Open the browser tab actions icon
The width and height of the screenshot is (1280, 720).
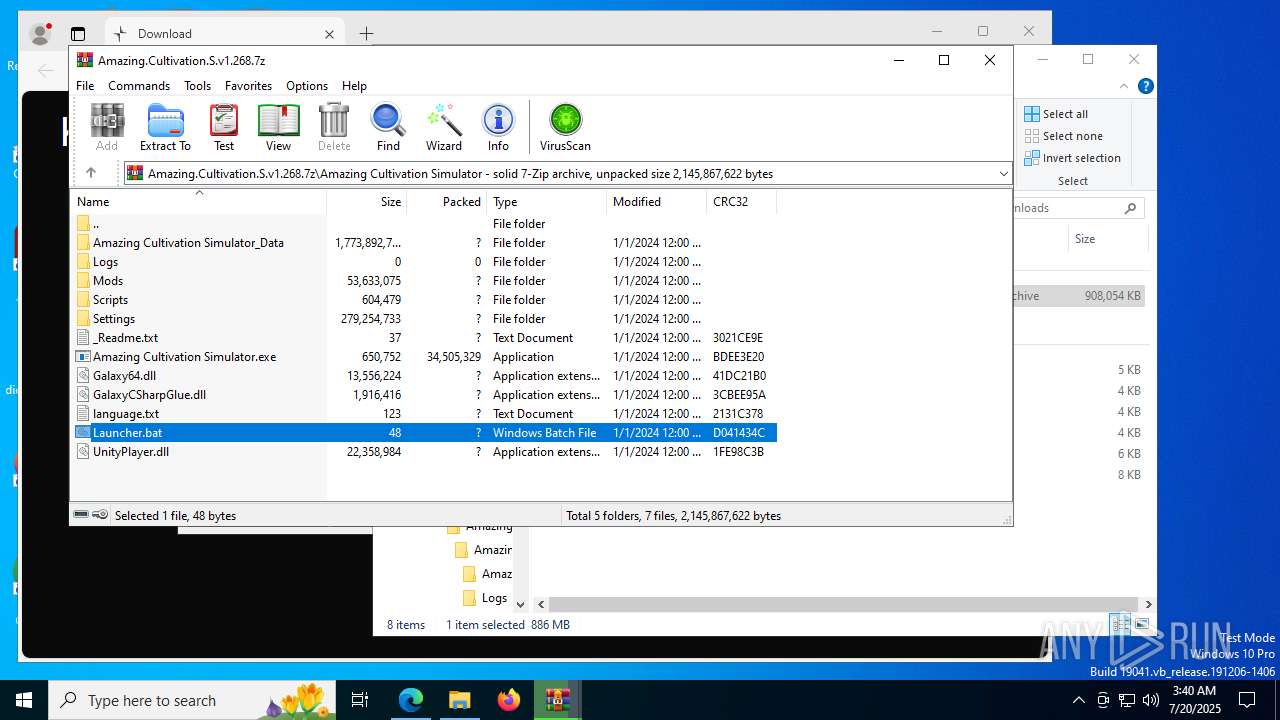pos(78,34)
